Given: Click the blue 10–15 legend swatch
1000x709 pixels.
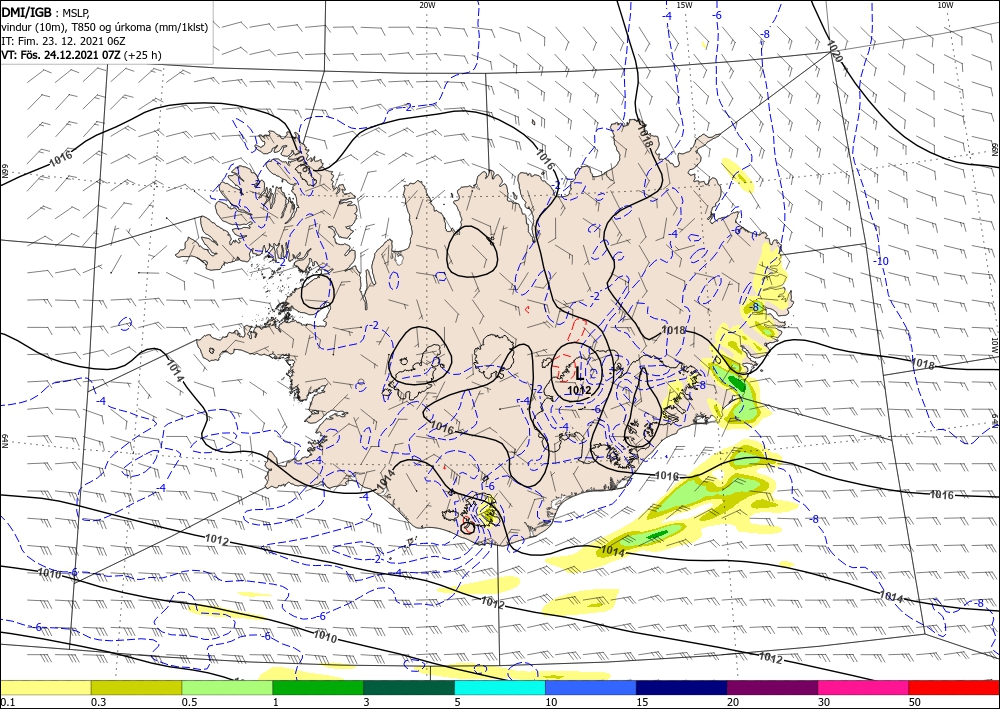Looking at the screenshot, I should point(591,687).
